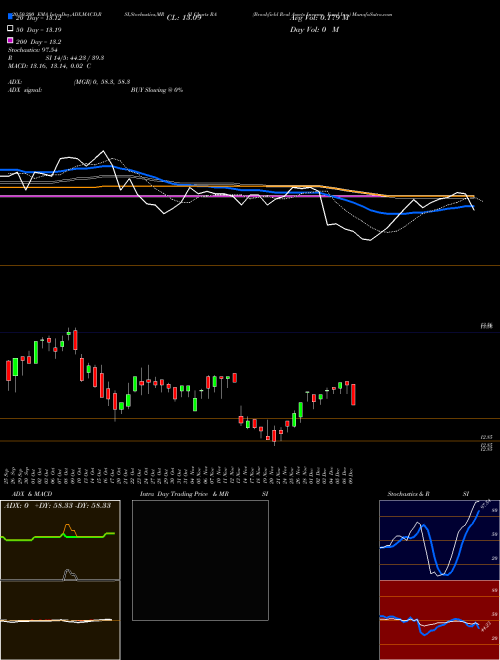The height and width of the screenshot is (660, 500).
Task: Click the ADX signal label
Action: coord(25,90)
